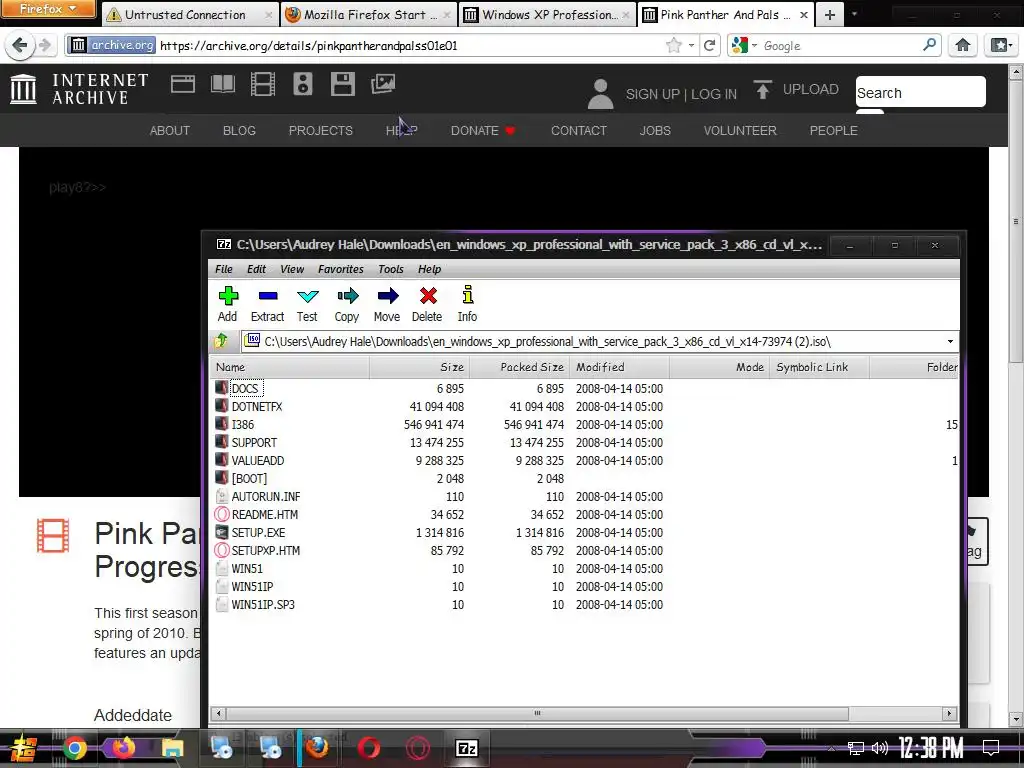The width and height of the screenshot is (1024, 768).
Task: Switch to the Windows XP Profession tab
Action: [547, 14]
